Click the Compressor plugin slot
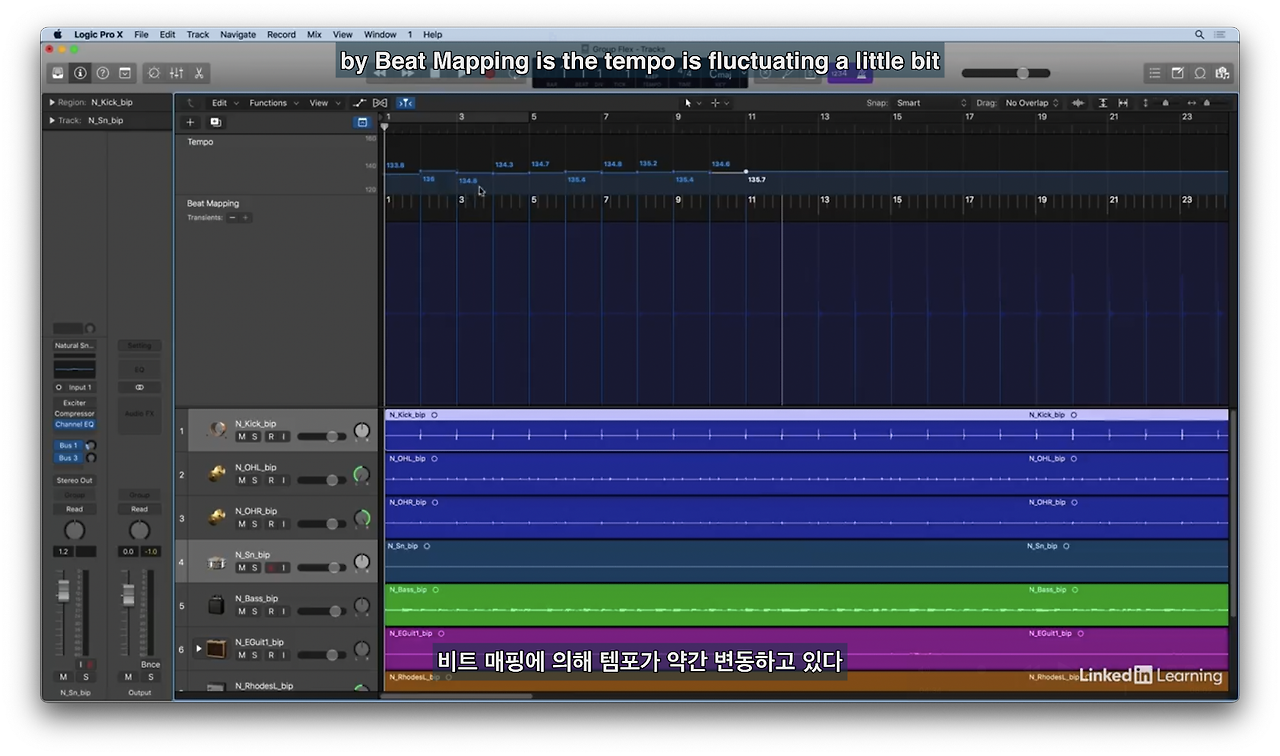Viewport: 1280px width, 756px height. [x=75, y=413]
